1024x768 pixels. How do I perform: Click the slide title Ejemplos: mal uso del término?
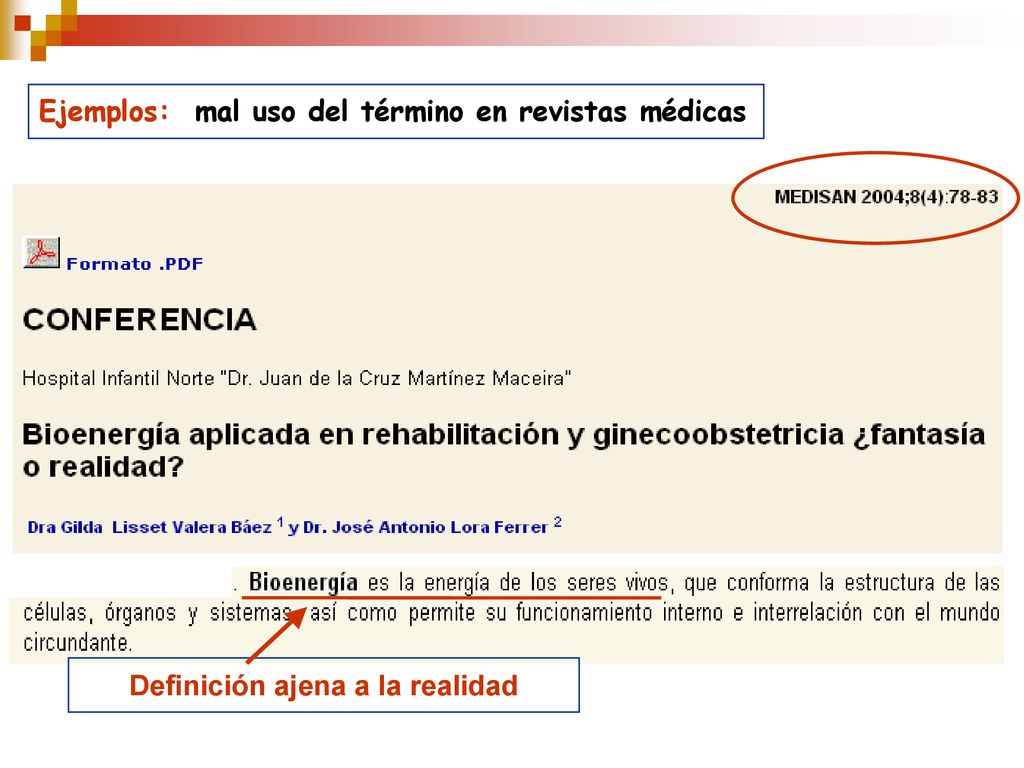pyautogui.click(x=396, y=111)
